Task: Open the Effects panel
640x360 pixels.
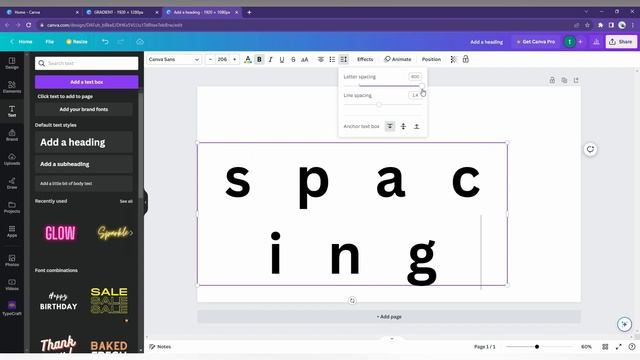Action: tap(365, 60)
